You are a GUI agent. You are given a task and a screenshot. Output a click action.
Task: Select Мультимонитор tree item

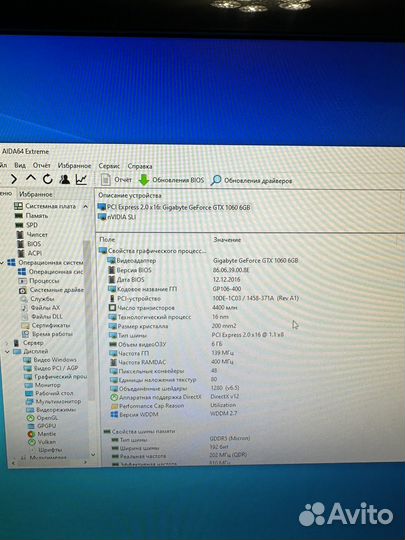(53, 401)
